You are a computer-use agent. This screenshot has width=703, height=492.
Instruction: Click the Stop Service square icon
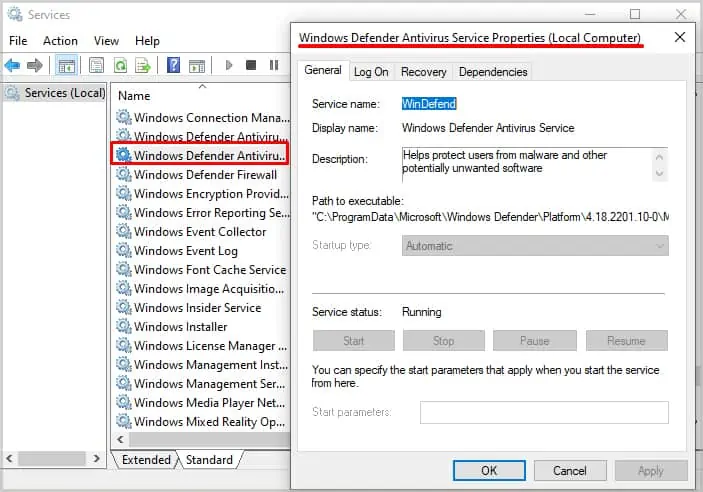pyautogui.click(x=251, y=65)
